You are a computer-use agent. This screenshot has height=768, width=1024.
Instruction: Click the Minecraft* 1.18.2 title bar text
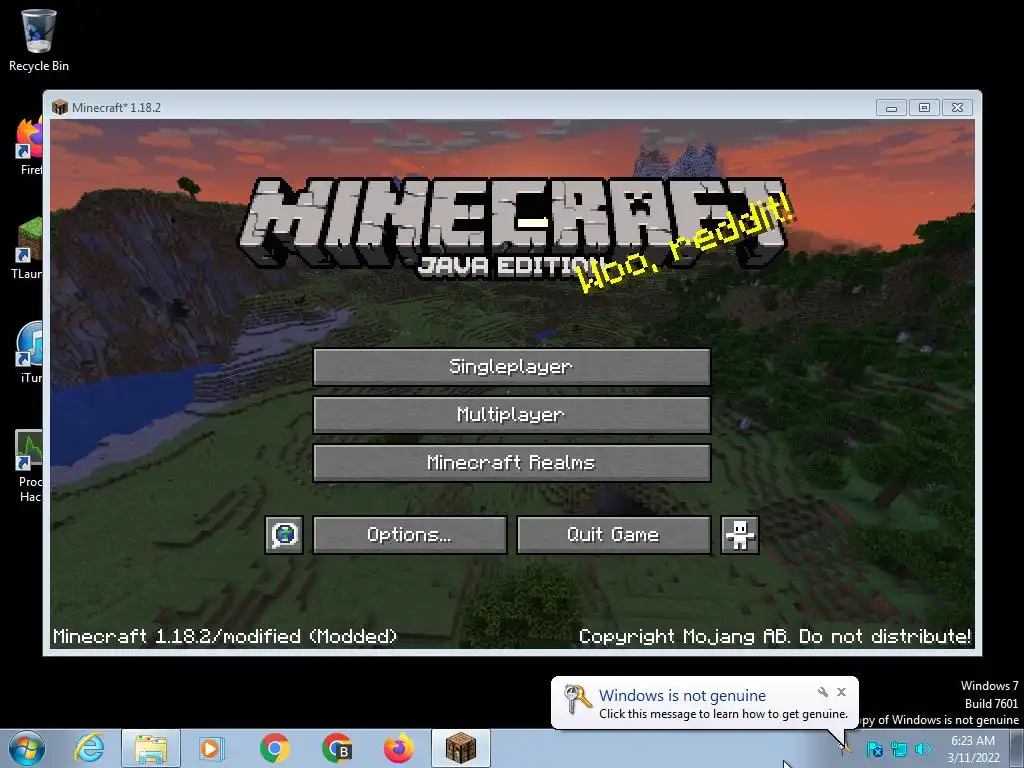tap(116, 108)
